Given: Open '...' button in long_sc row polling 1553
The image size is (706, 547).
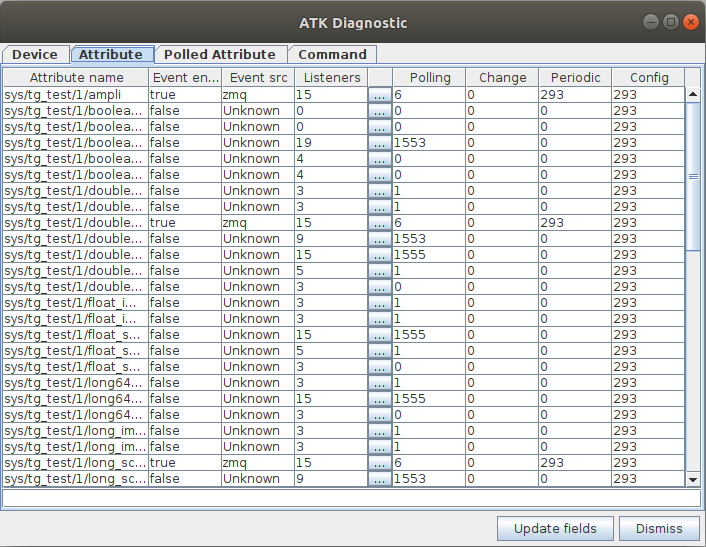Looking at the screenshot, I should pyautogui.click(x=380, y=479).
